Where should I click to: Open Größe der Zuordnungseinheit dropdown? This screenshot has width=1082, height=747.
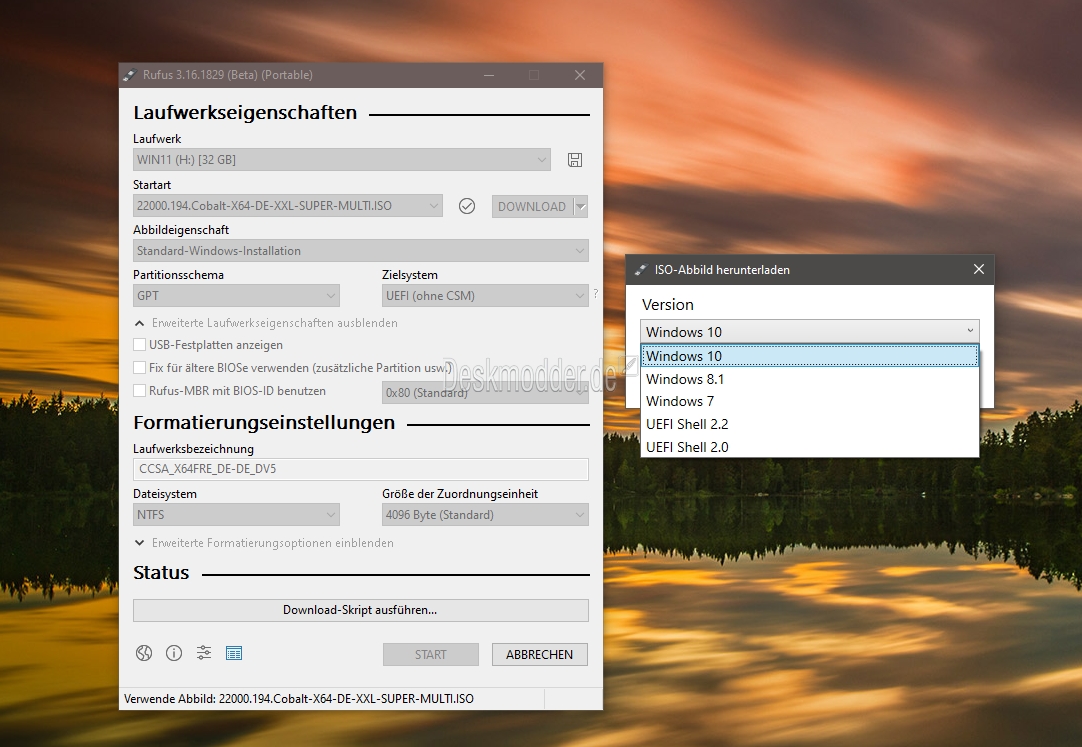485,515
